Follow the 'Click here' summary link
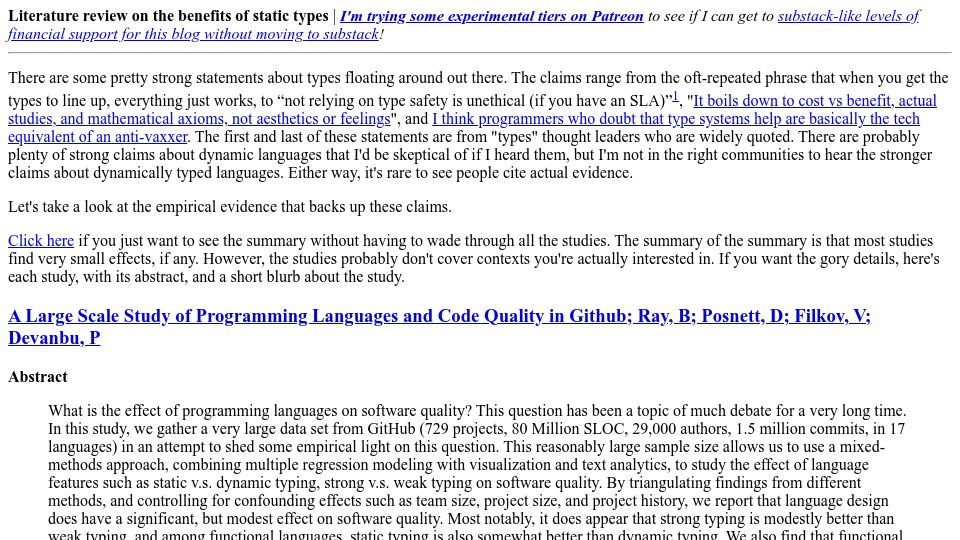Viewport: 960px width, 540px height. pos(40,241)
